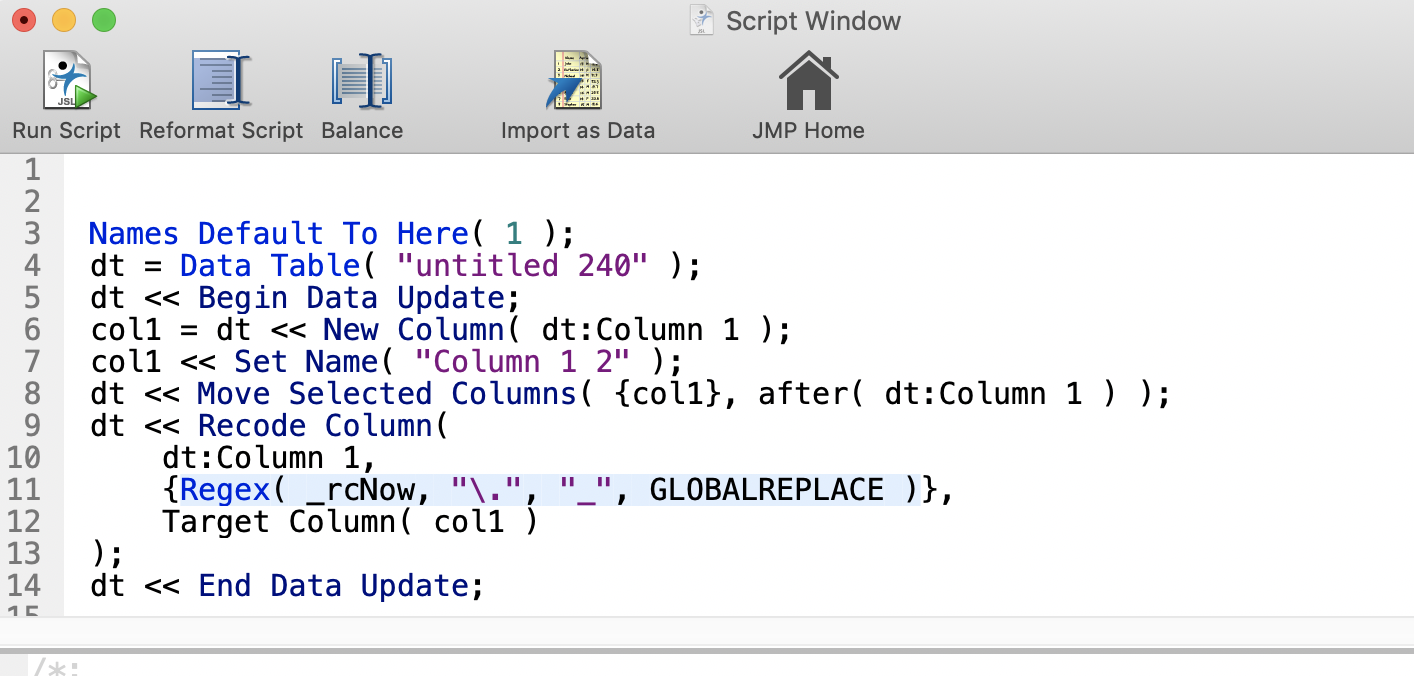
Task: Open Import as Data from the toolbar
Action: (x=576, y=80)
